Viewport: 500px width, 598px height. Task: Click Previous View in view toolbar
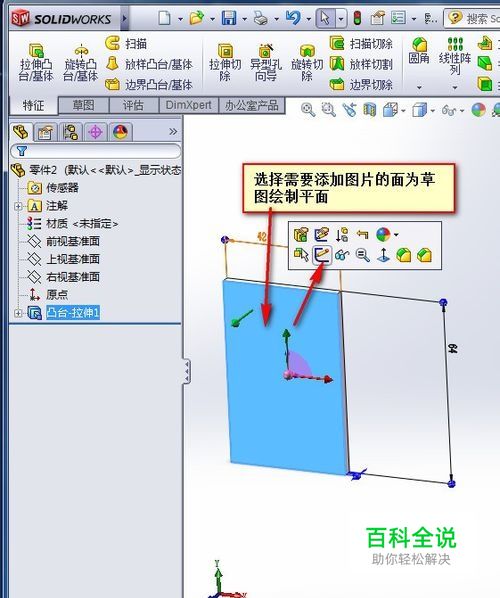349,110
